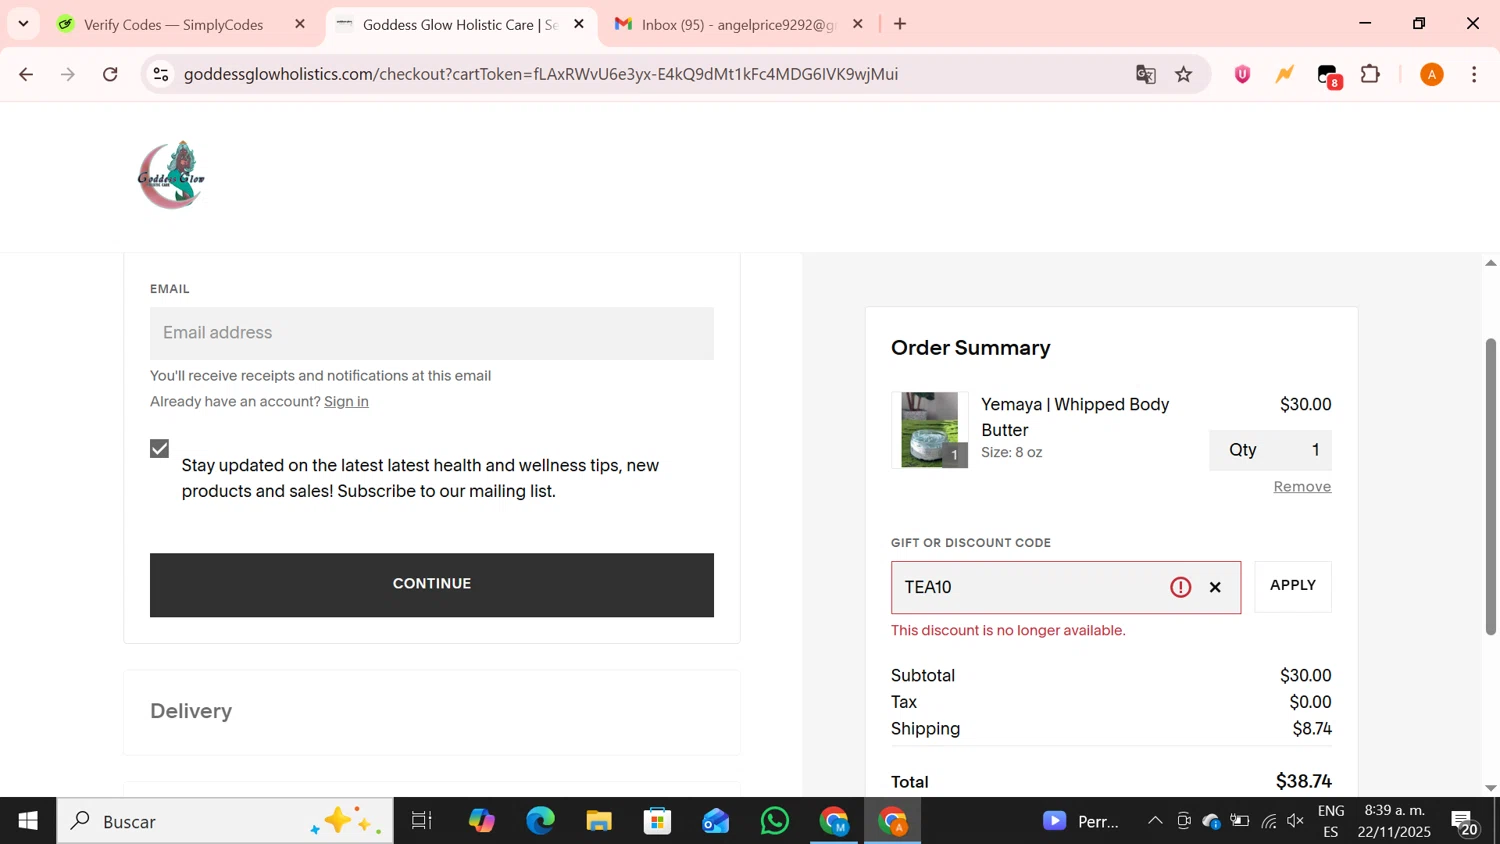Bookmark this page with the star icon
This screenshot has height=844, width=1500.
point(1184,74)
